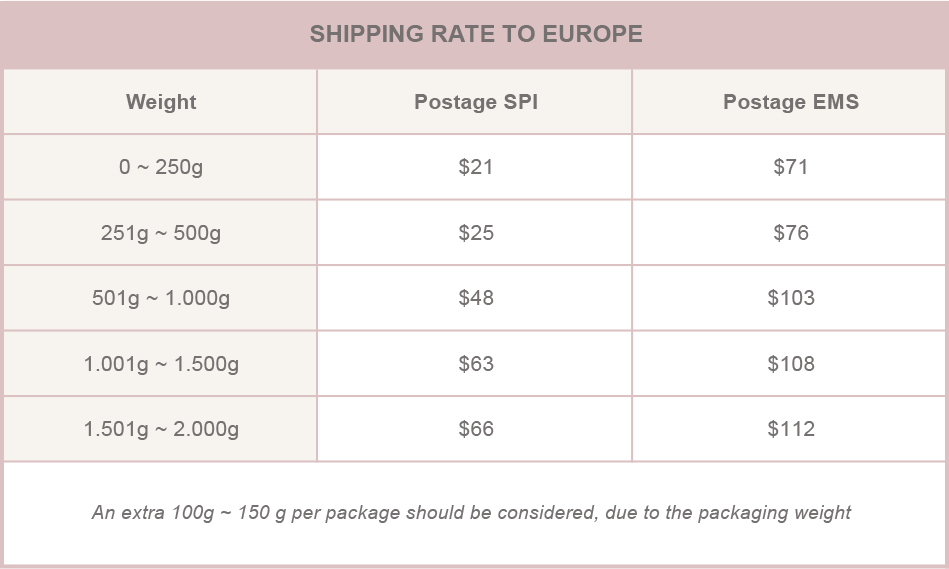Select the $66 SPI price cell

click(x=474, y=429)
